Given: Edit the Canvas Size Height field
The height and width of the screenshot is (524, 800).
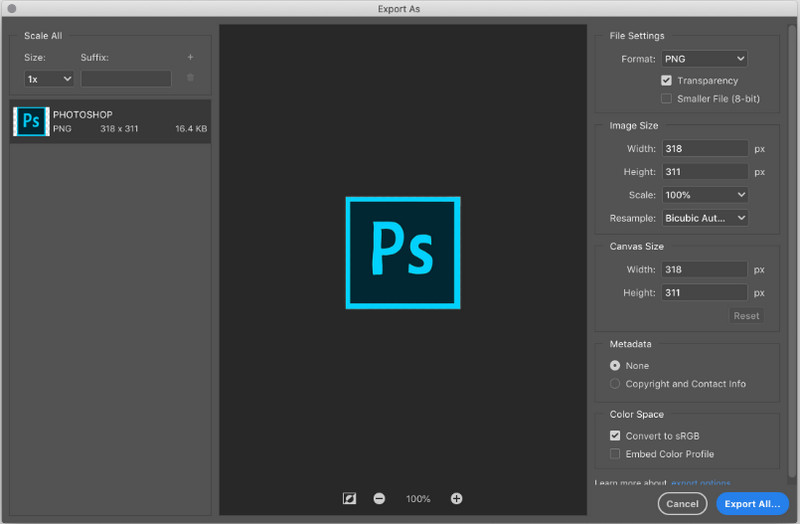Looking at the screenshot, I should tap(705, 292).
